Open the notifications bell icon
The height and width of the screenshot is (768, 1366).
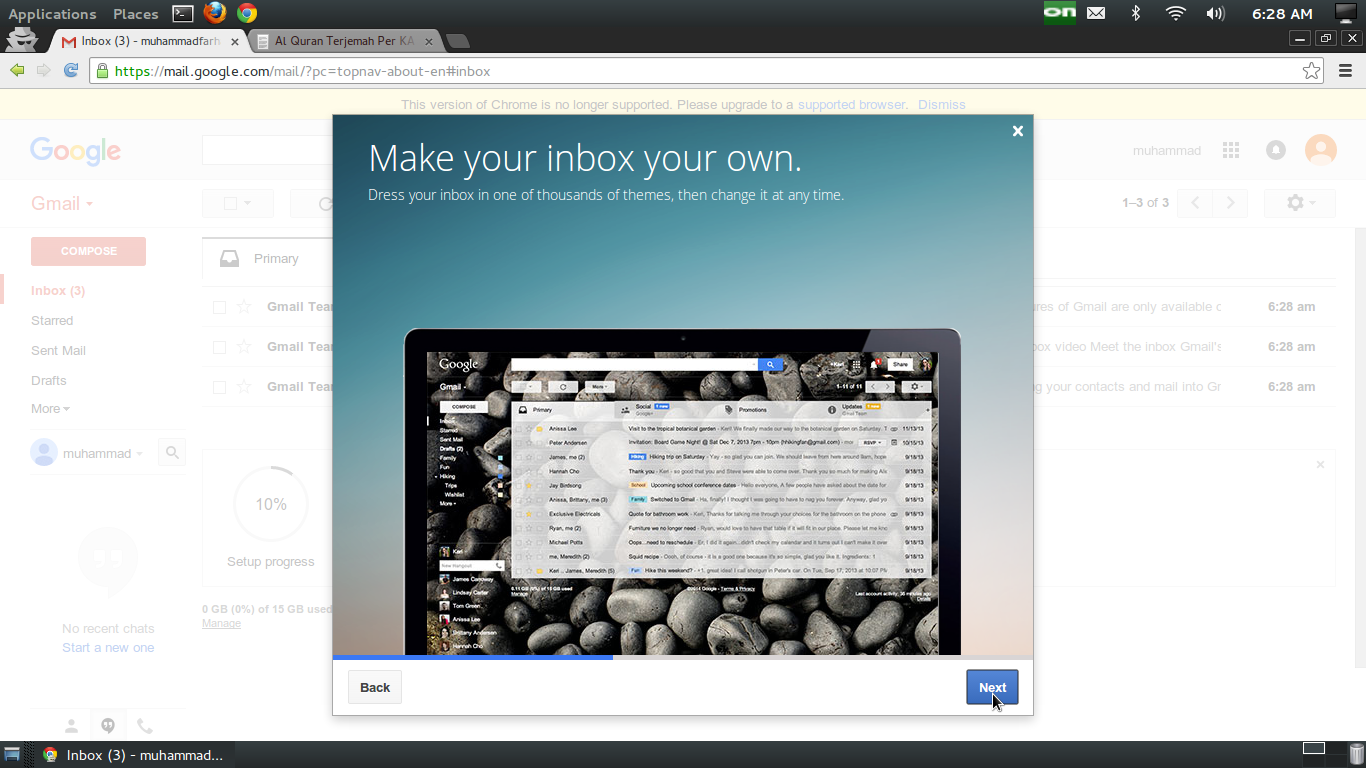(x=1276, y=150)
